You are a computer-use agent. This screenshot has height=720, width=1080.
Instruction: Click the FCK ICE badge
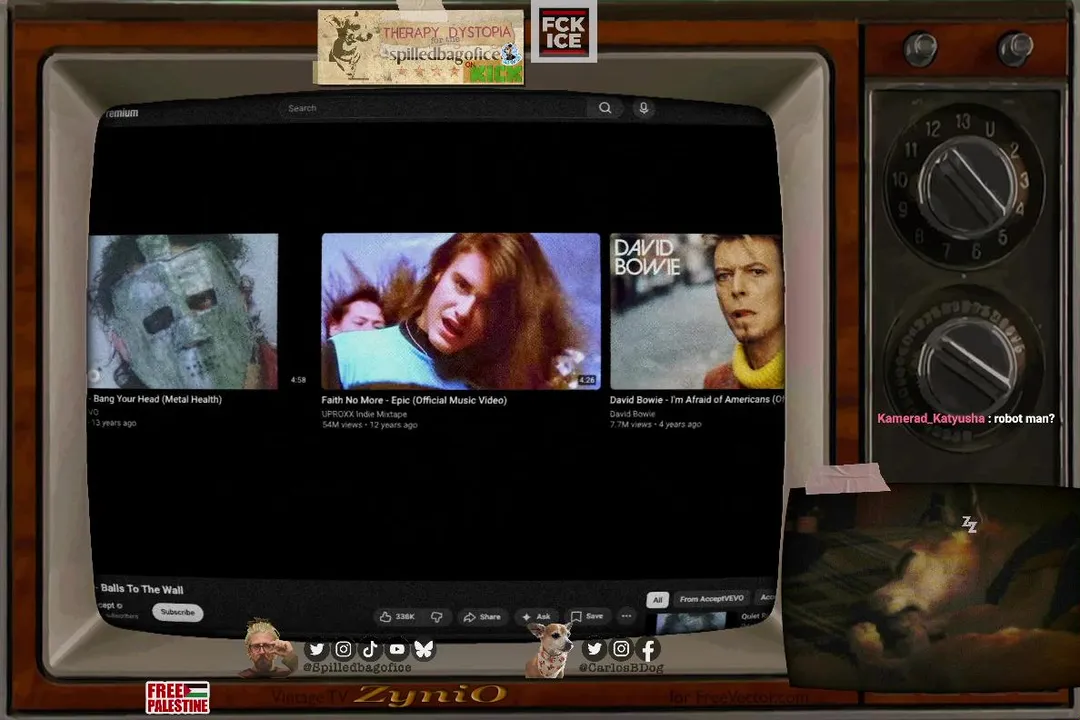pos(563,32)
